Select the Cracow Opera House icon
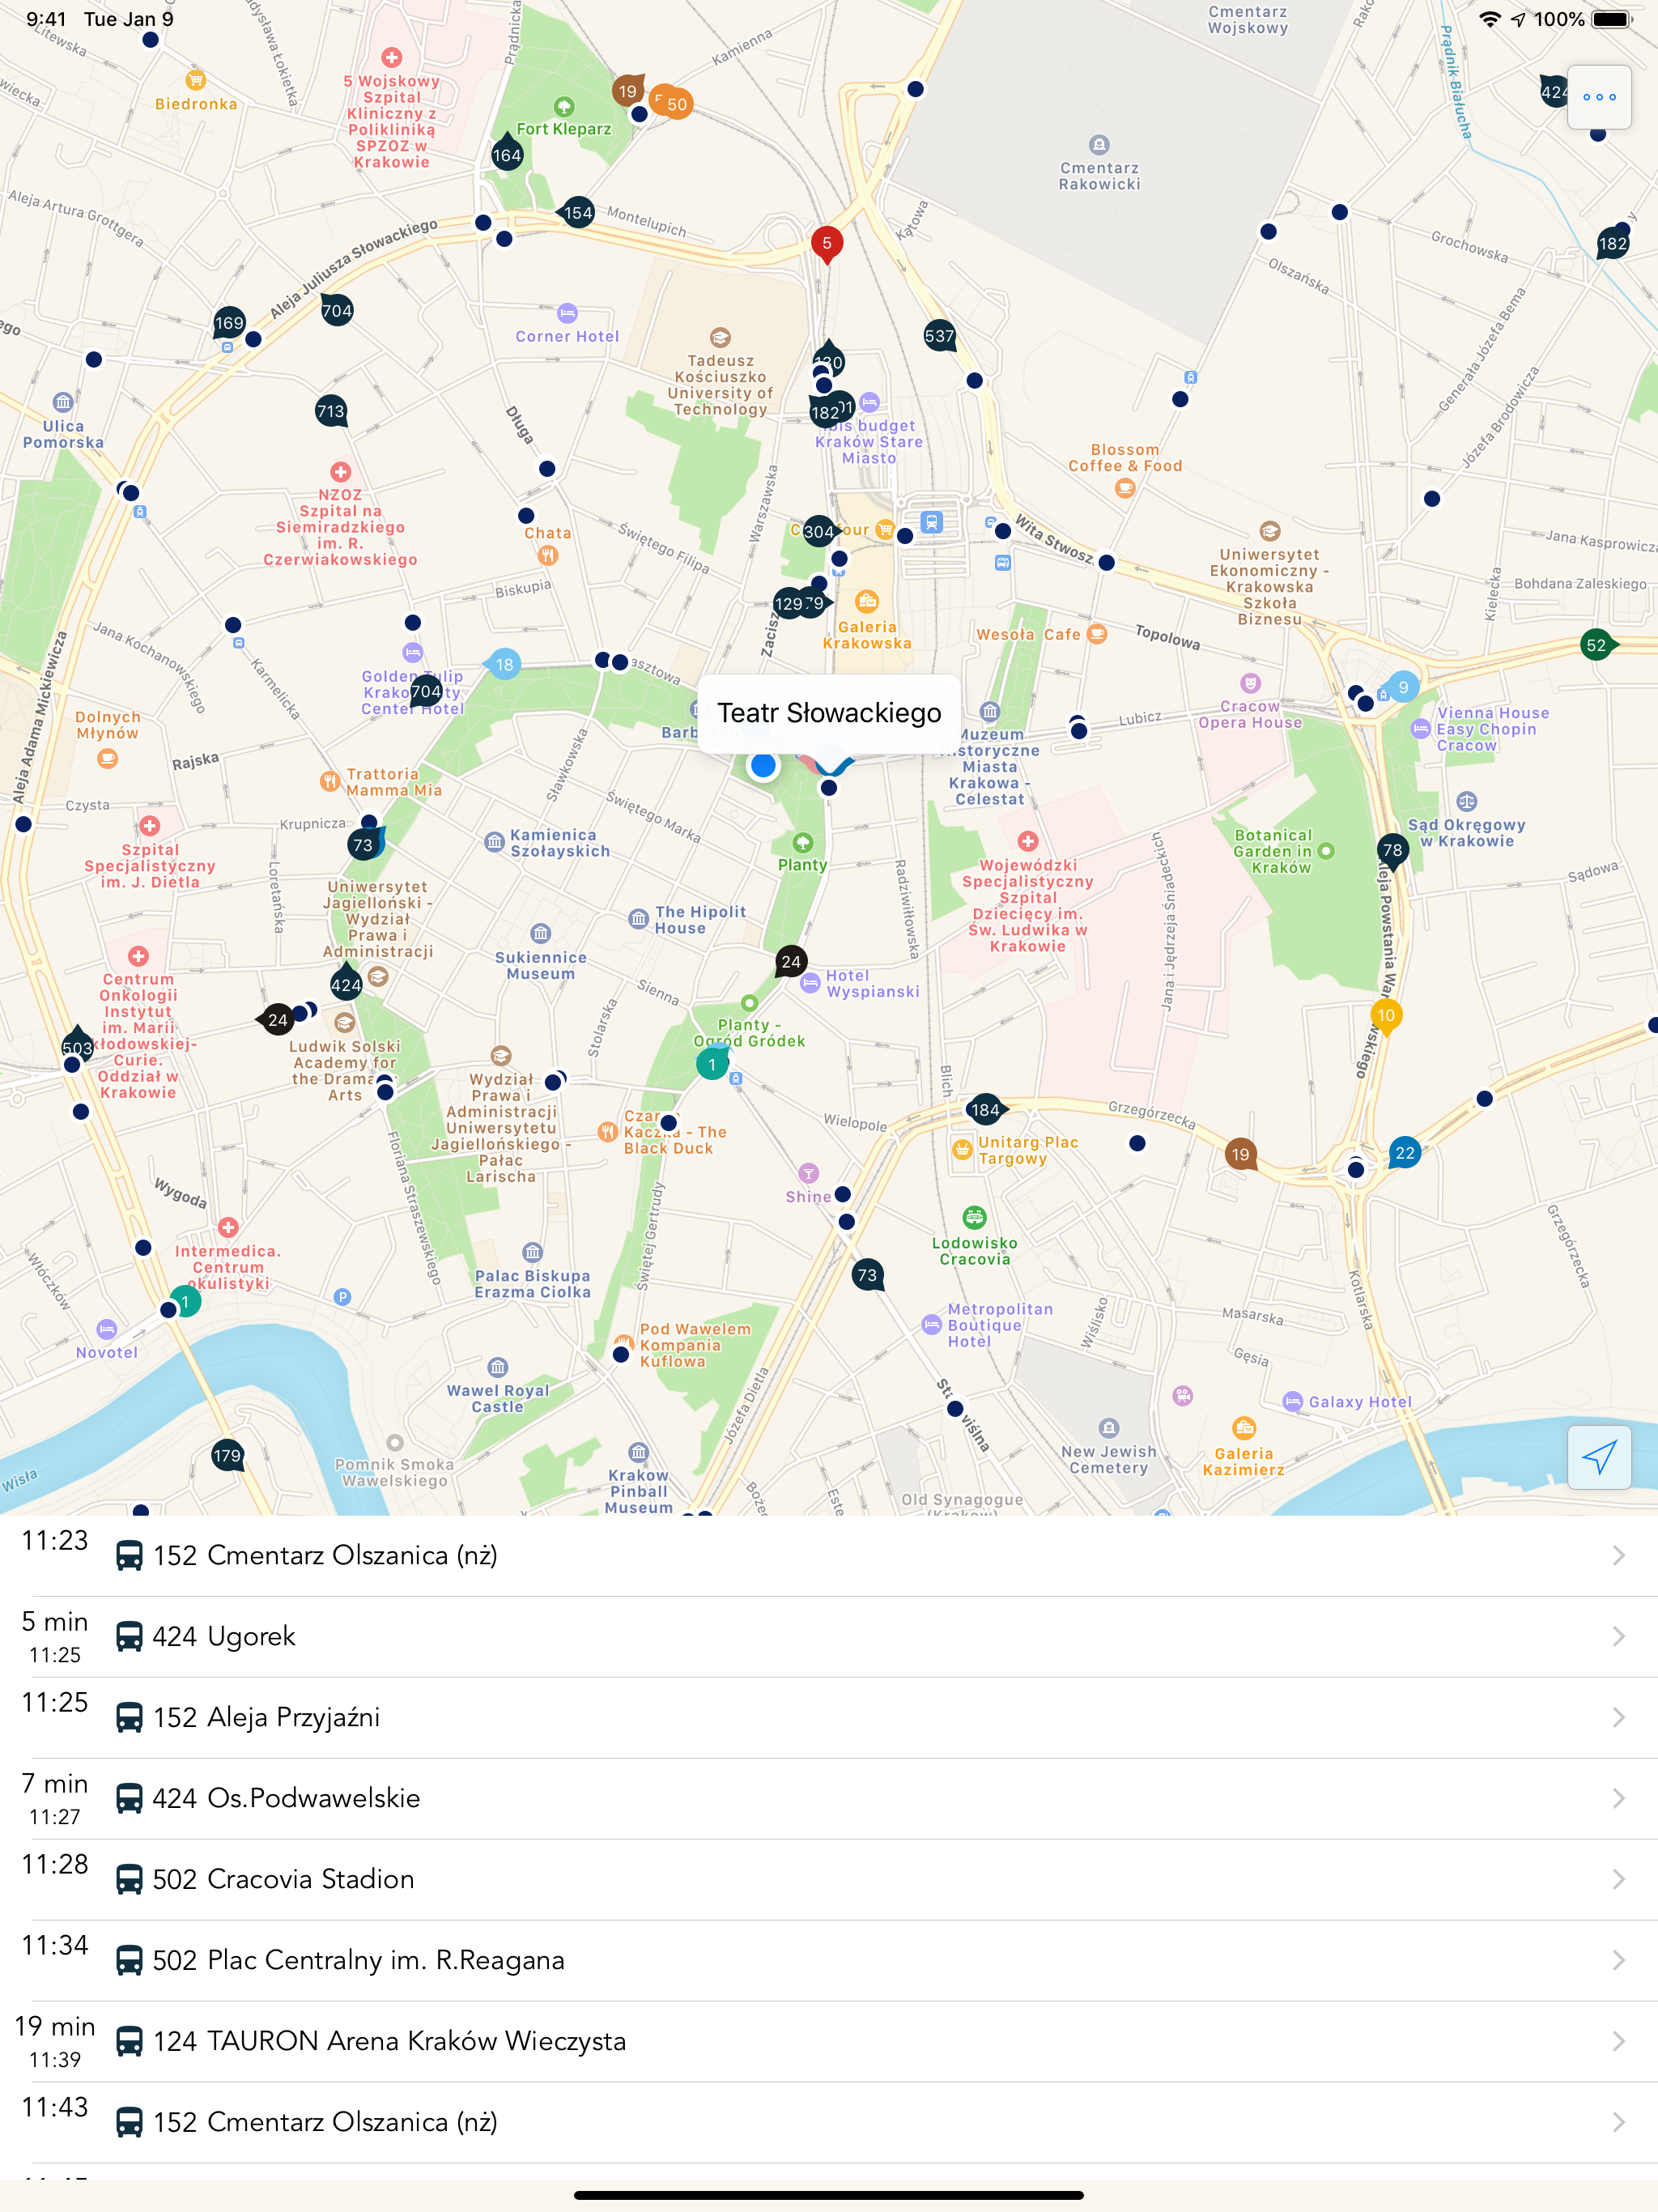Viewport: 1658px width, 2212px height. pyautogui.click(x=1250, y=683)
